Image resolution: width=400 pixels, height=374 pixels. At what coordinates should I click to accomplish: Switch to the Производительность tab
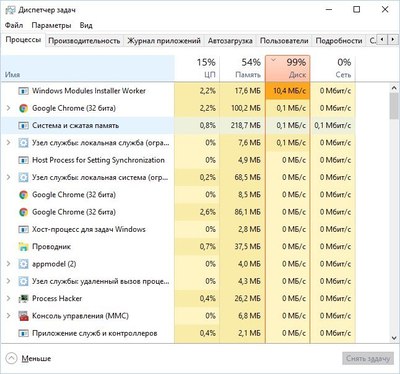click(84, 41)
